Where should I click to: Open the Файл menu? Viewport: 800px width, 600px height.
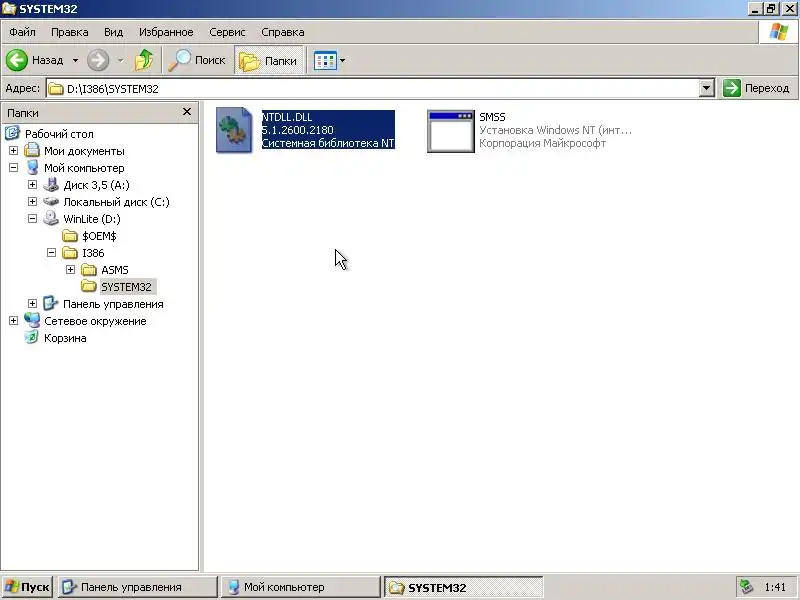click(x=22, y=32)
